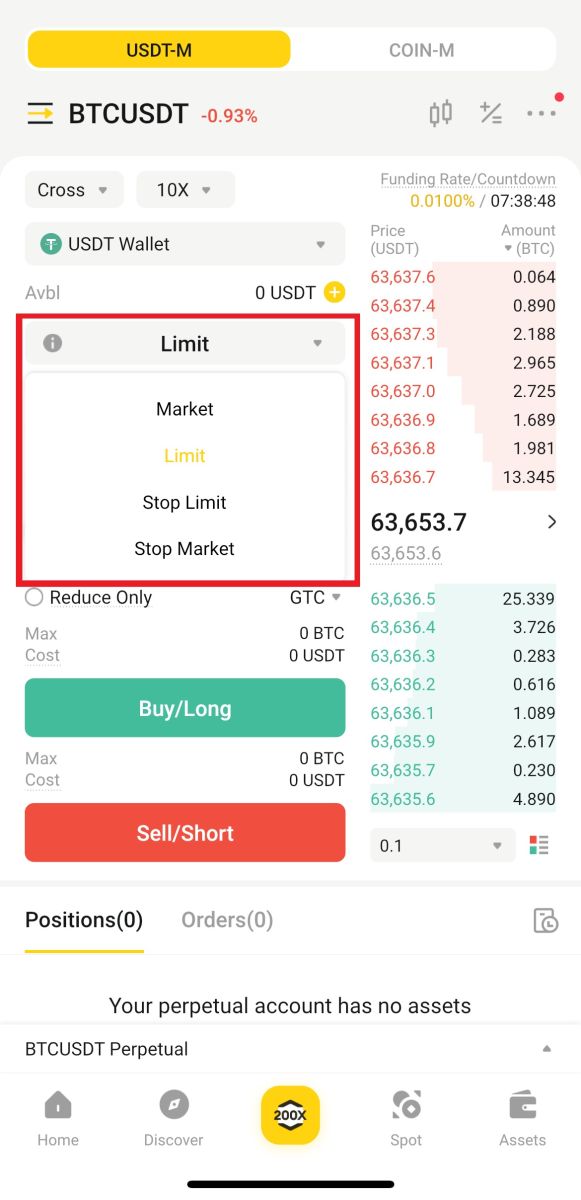Click the Buy/Long button

(x=184, y=707)
